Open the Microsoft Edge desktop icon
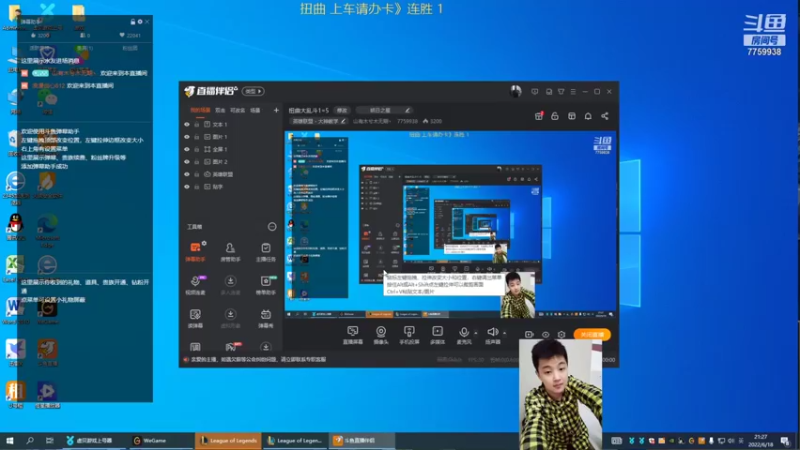This screenshot has height=450, width=800. tap(47, 231)
